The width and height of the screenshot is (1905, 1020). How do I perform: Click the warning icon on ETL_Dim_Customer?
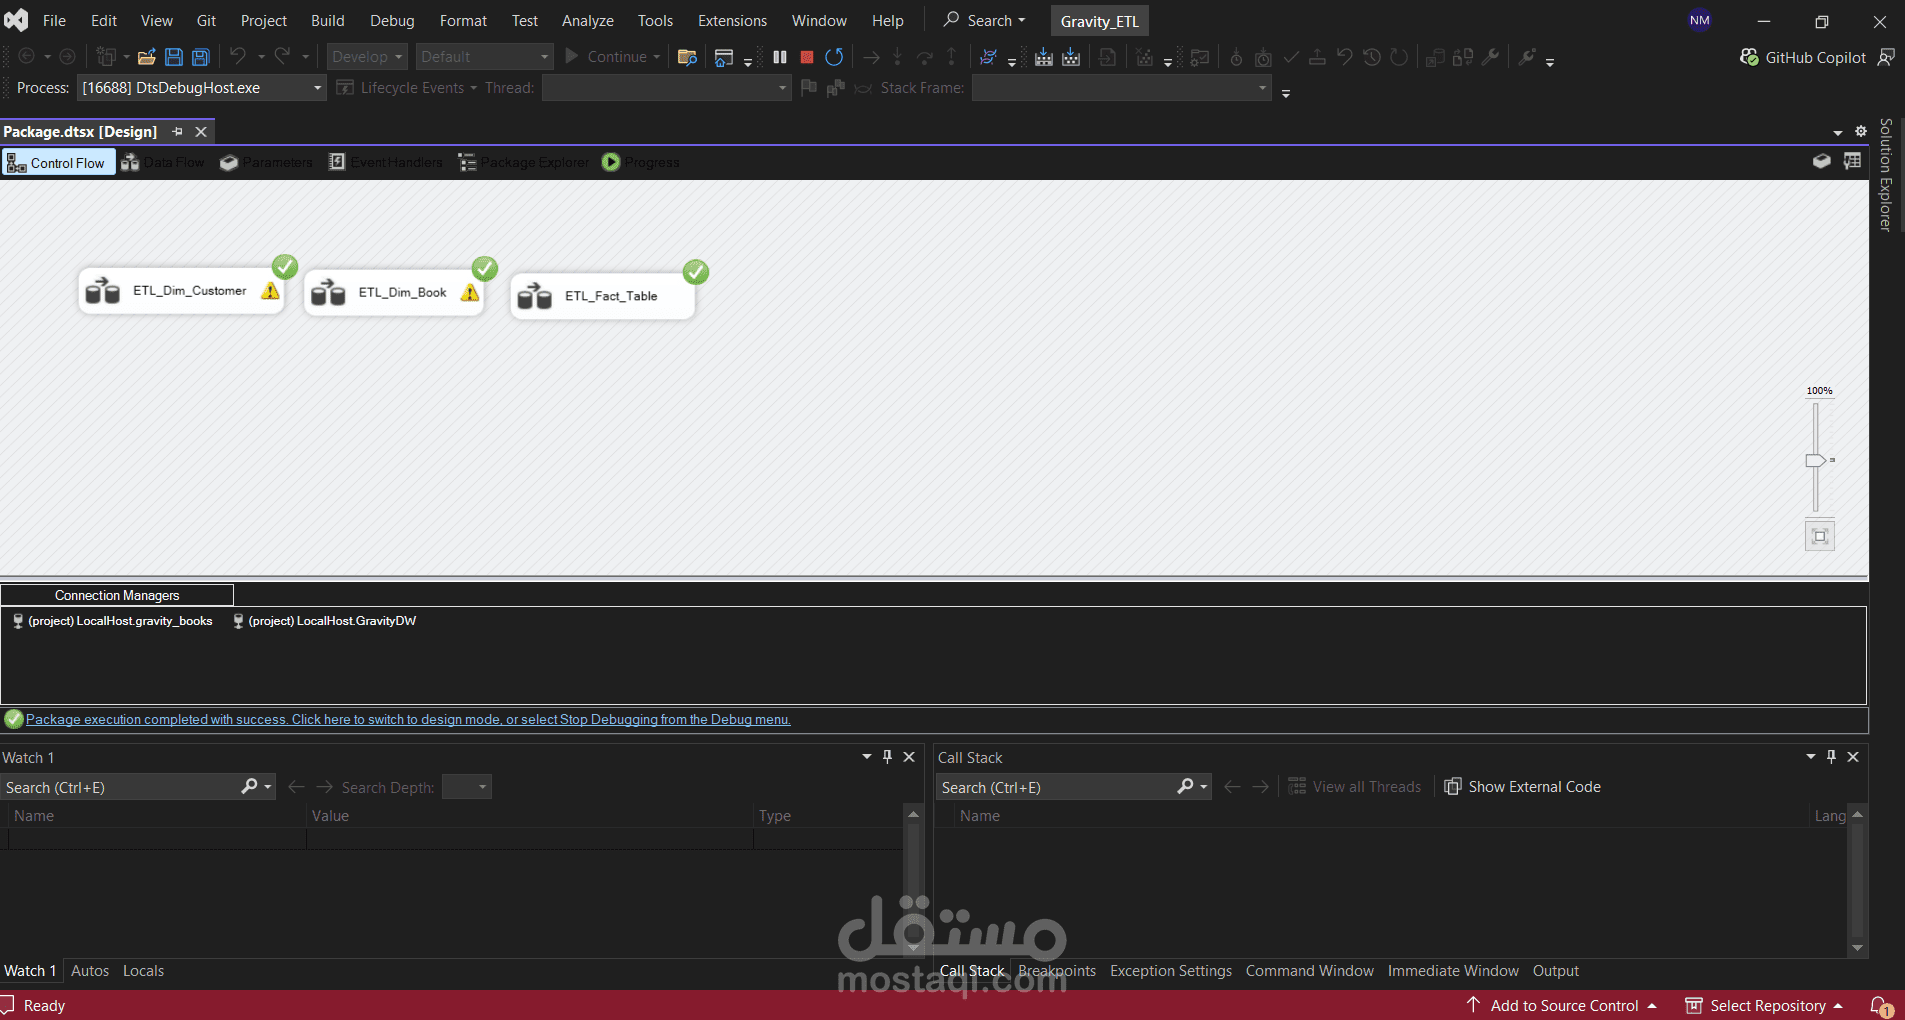coord(270,291)
